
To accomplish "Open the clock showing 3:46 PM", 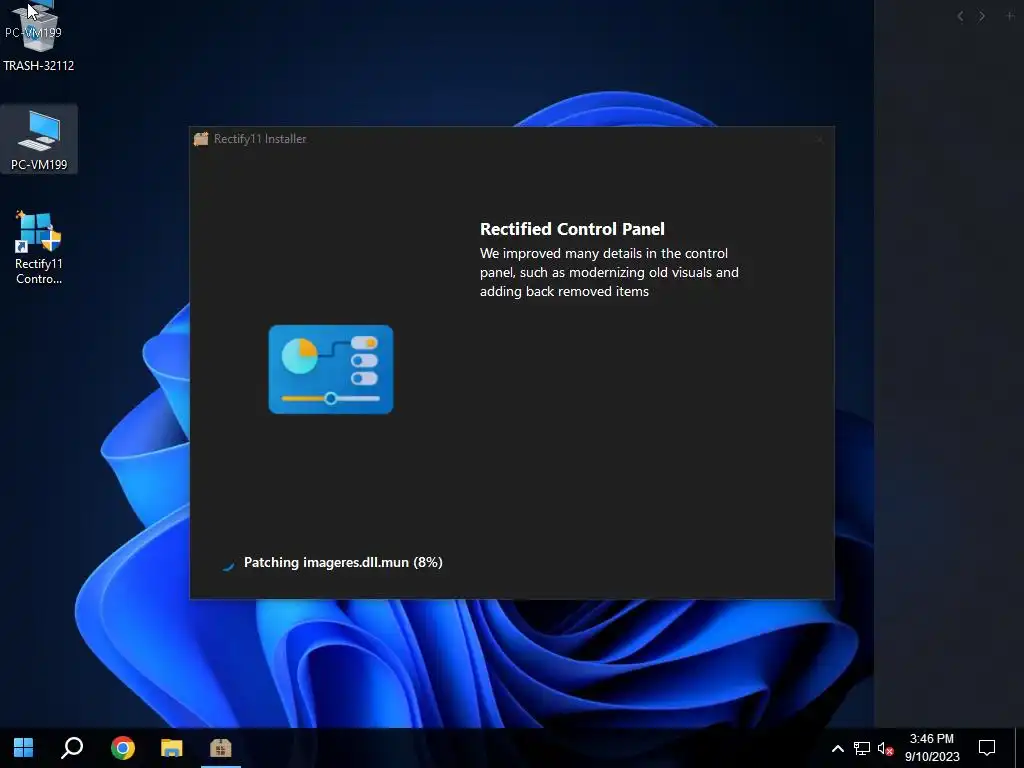I will point(932,748).
